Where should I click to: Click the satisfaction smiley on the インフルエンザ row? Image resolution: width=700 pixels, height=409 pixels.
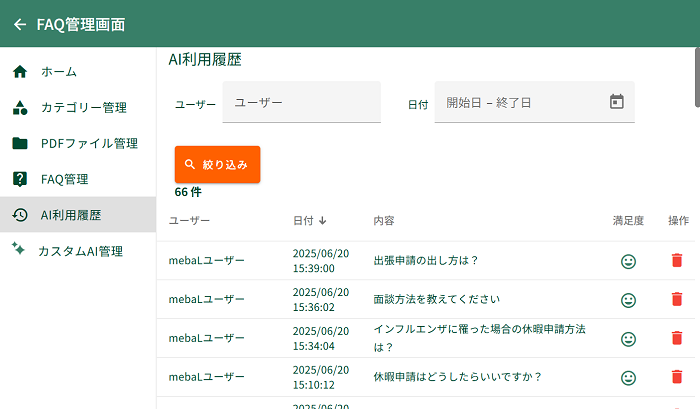click(x=628, y=339)
